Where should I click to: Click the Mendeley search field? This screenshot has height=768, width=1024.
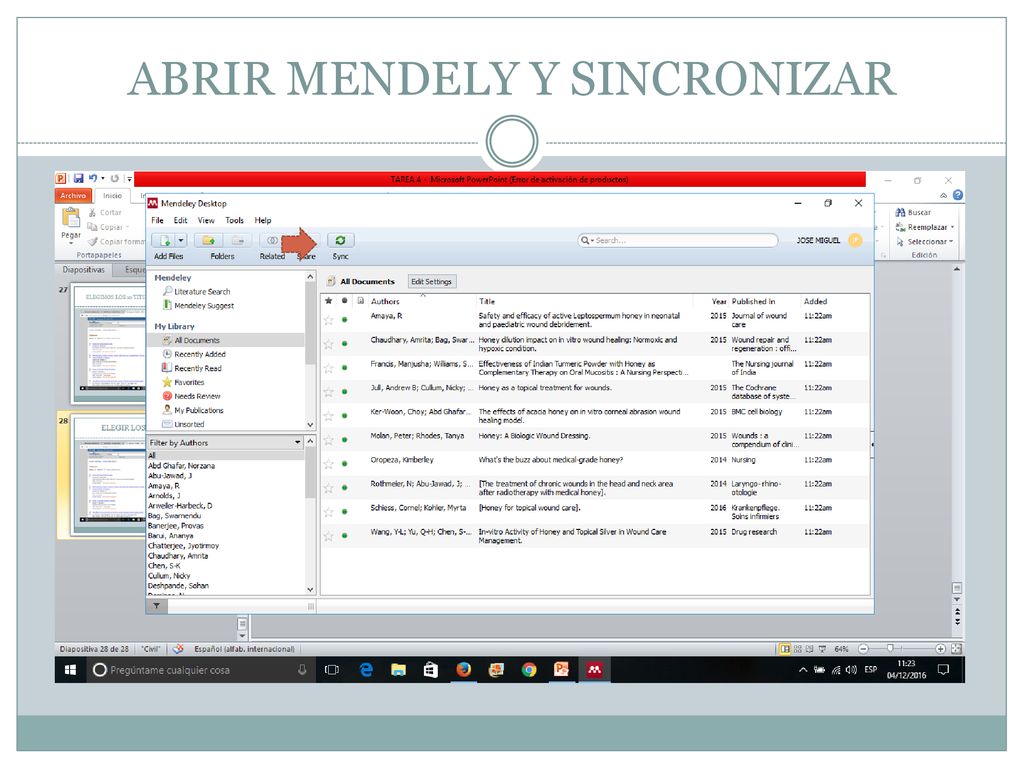tap(678, 240)
